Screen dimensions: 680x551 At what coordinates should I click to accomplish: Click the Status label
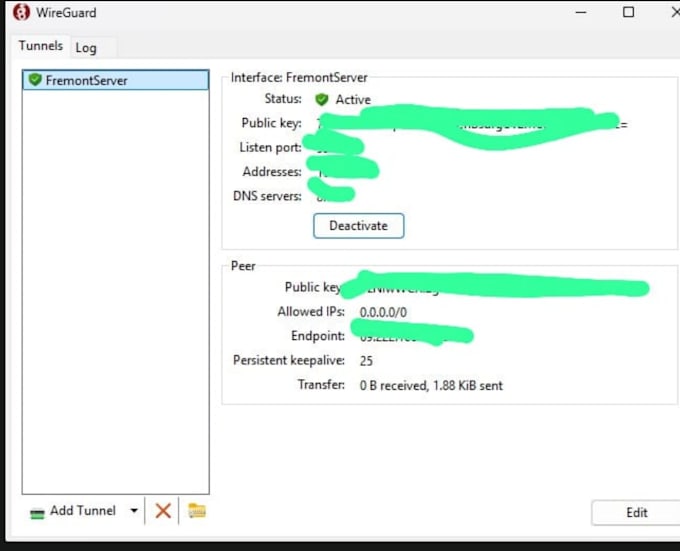tap(283, 99)
